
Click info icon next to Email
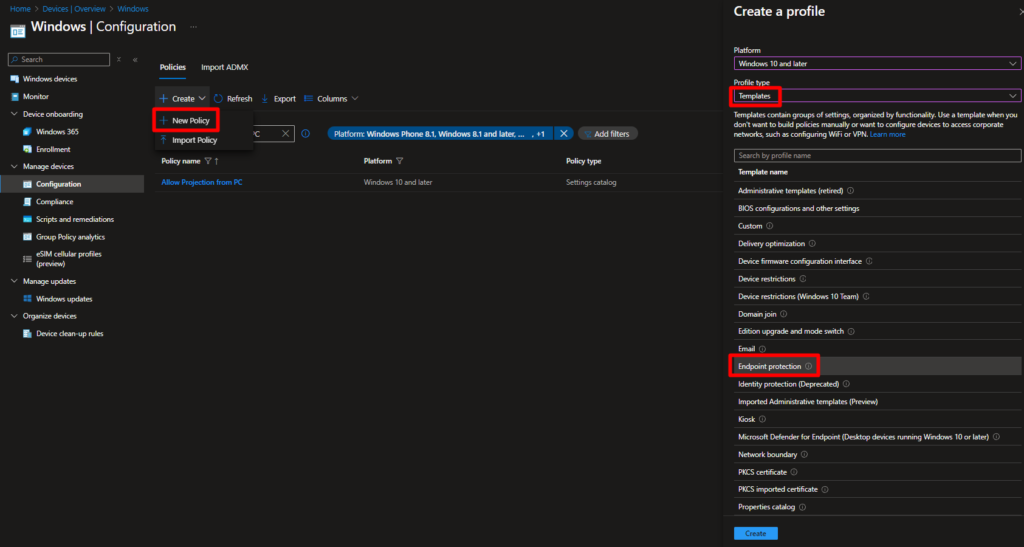762,349
